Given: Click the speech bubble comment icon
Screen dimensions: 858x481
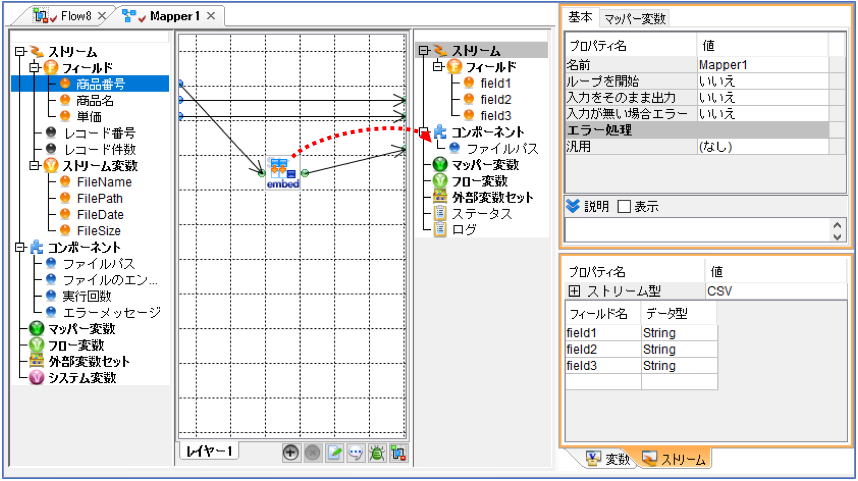Looking at the screenshot, I should pyautogui.click(x=356, y=453).
